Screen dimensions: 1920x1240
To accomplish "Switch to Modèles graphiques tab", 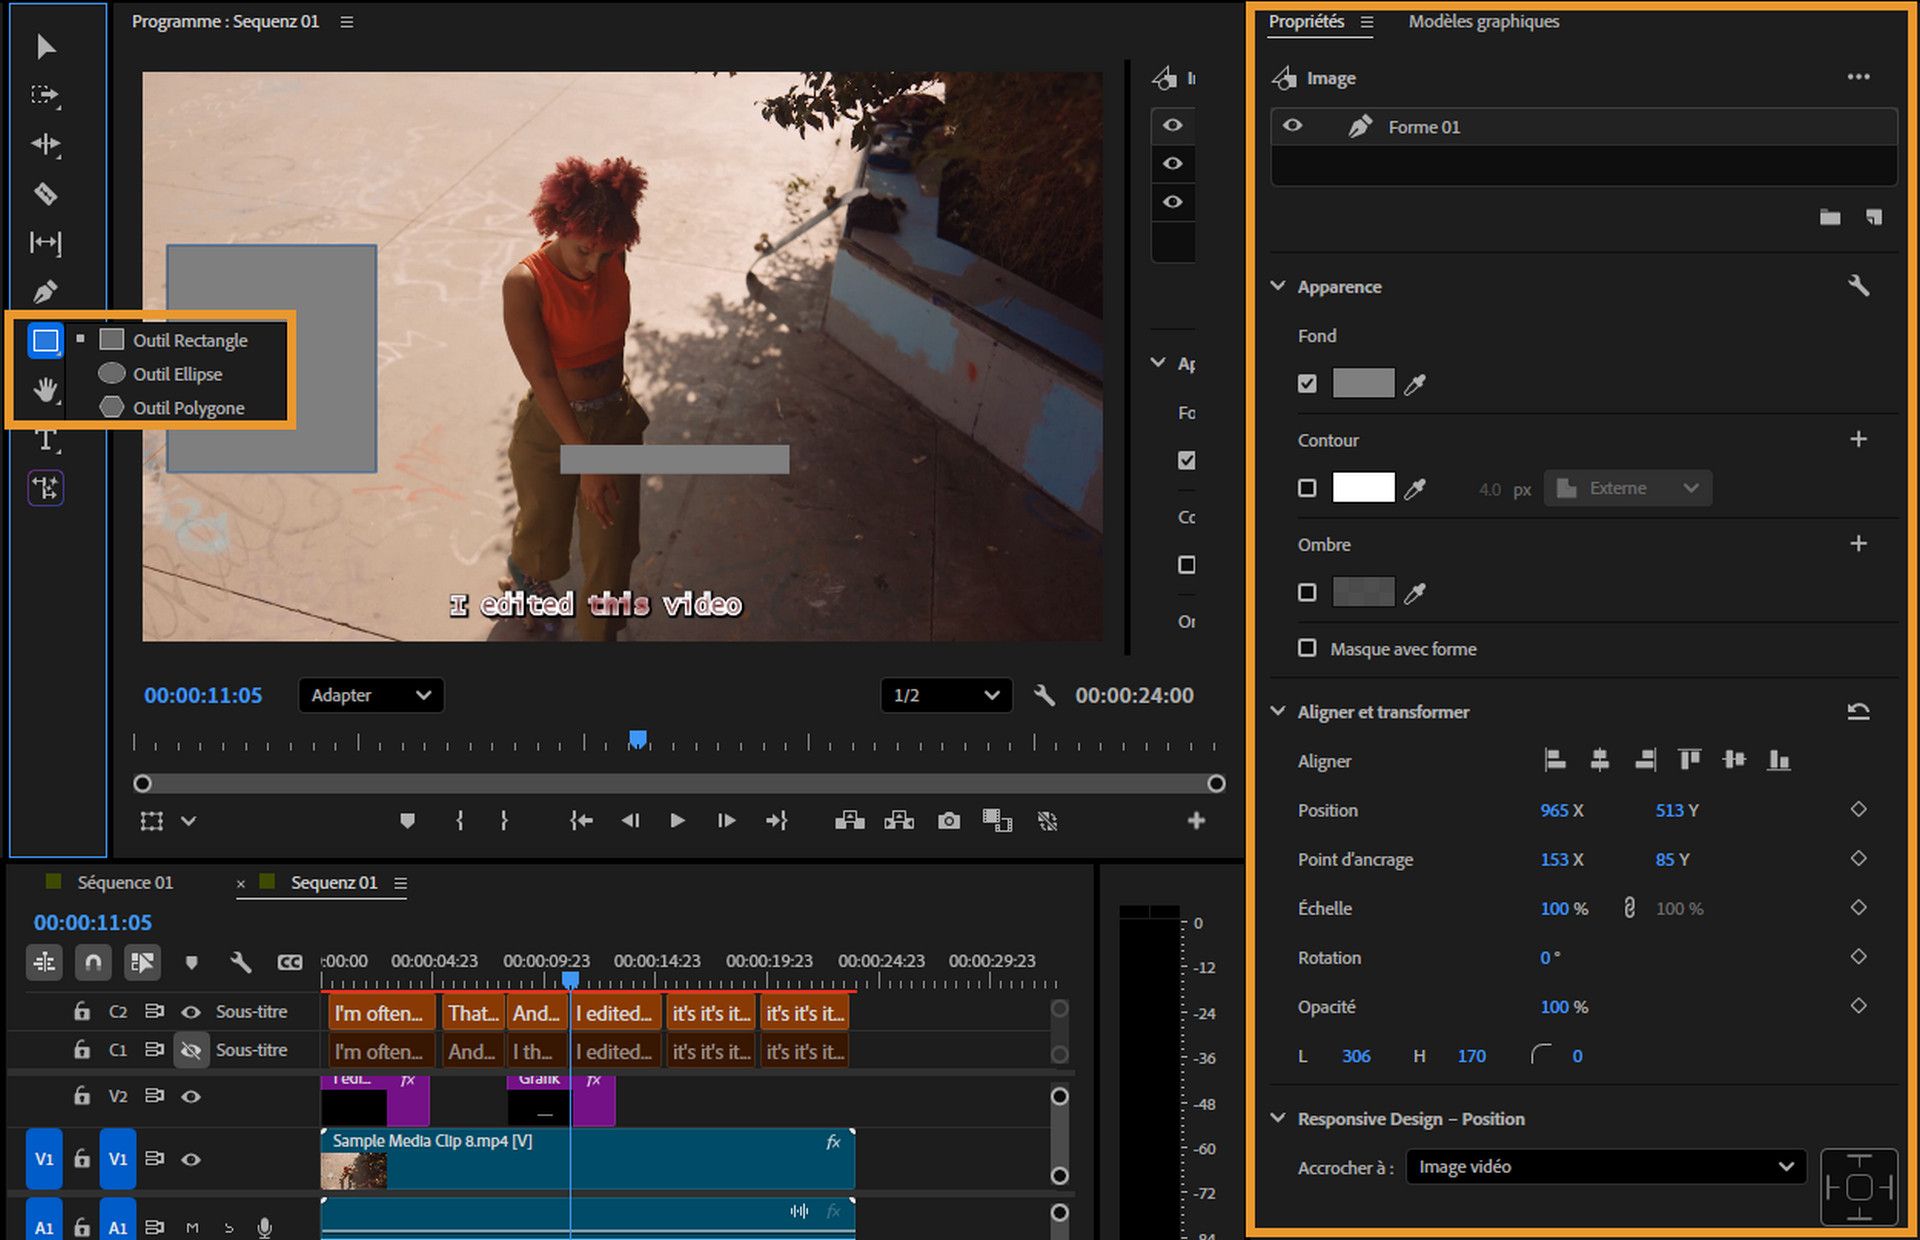I will pos(1483,21).
